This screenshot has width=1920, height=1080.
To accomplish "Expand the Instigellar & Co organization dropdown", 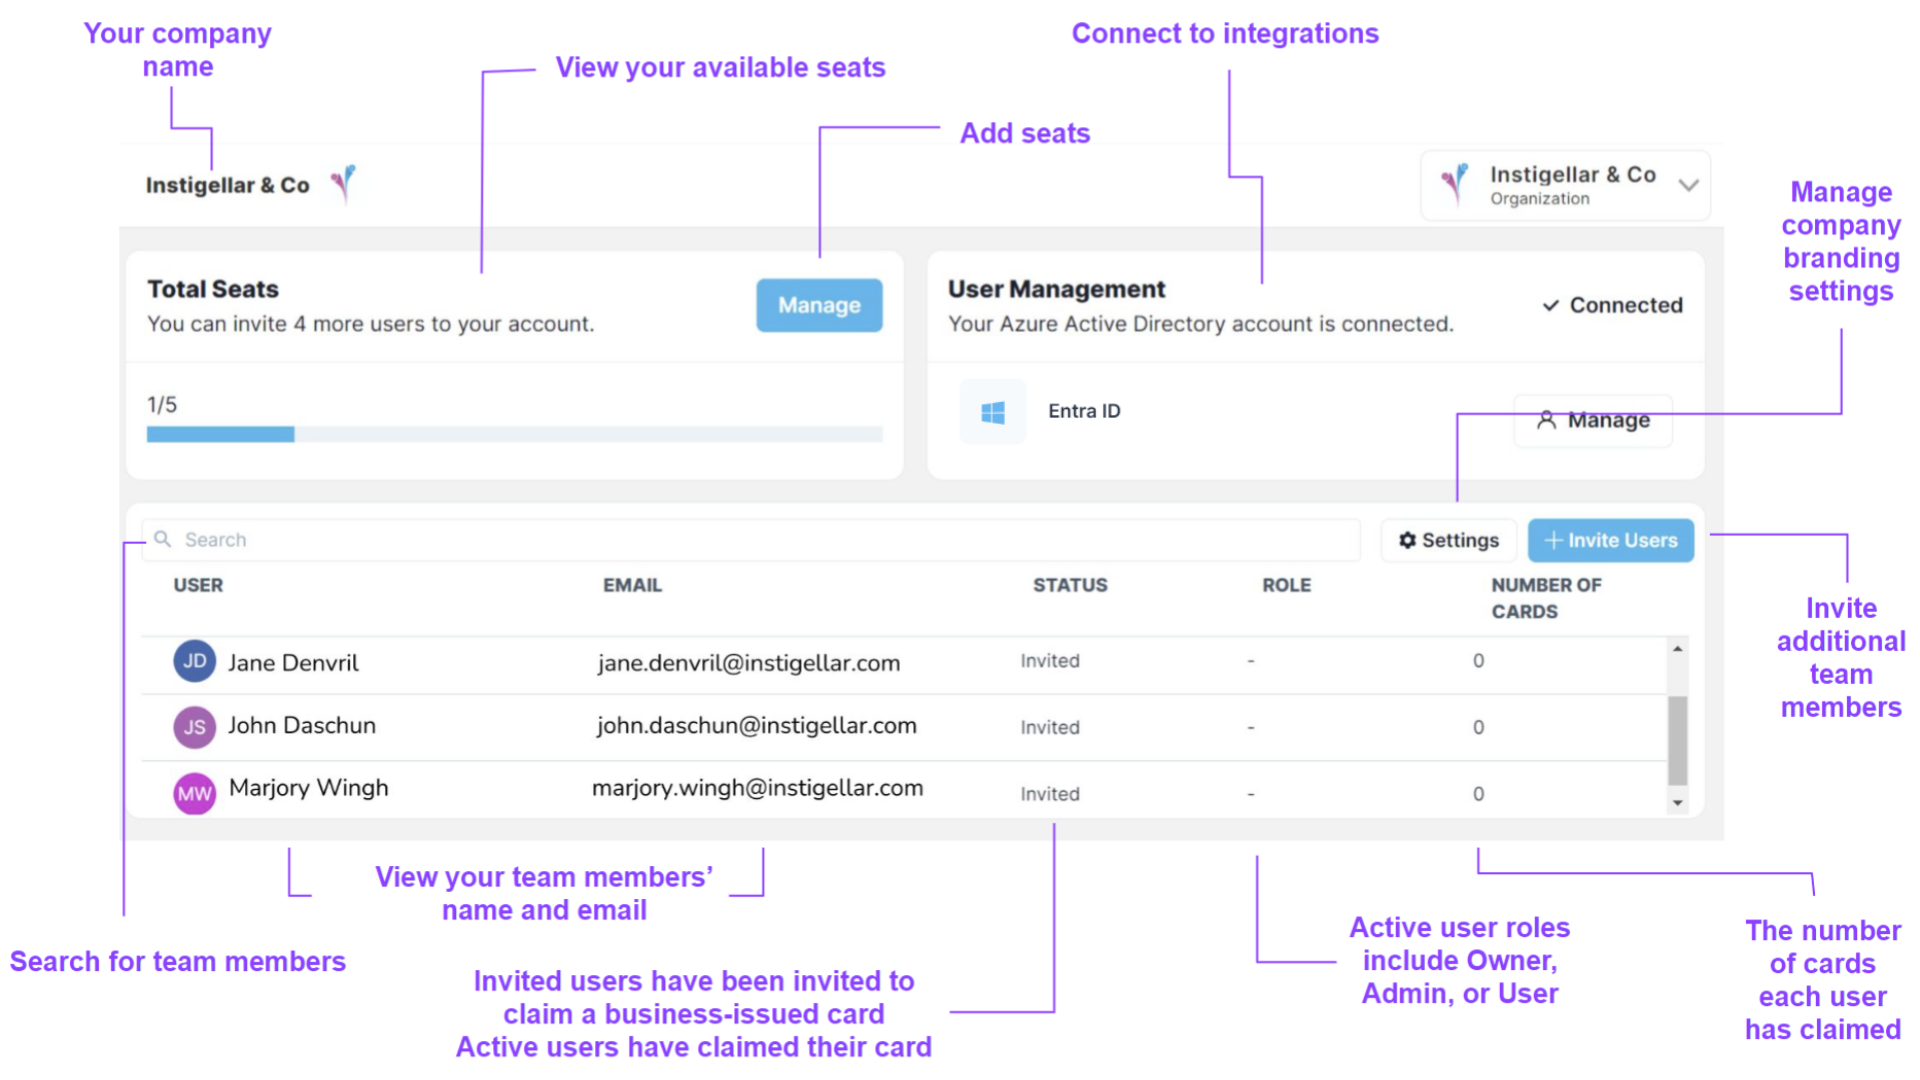I will pos(1688,185).
